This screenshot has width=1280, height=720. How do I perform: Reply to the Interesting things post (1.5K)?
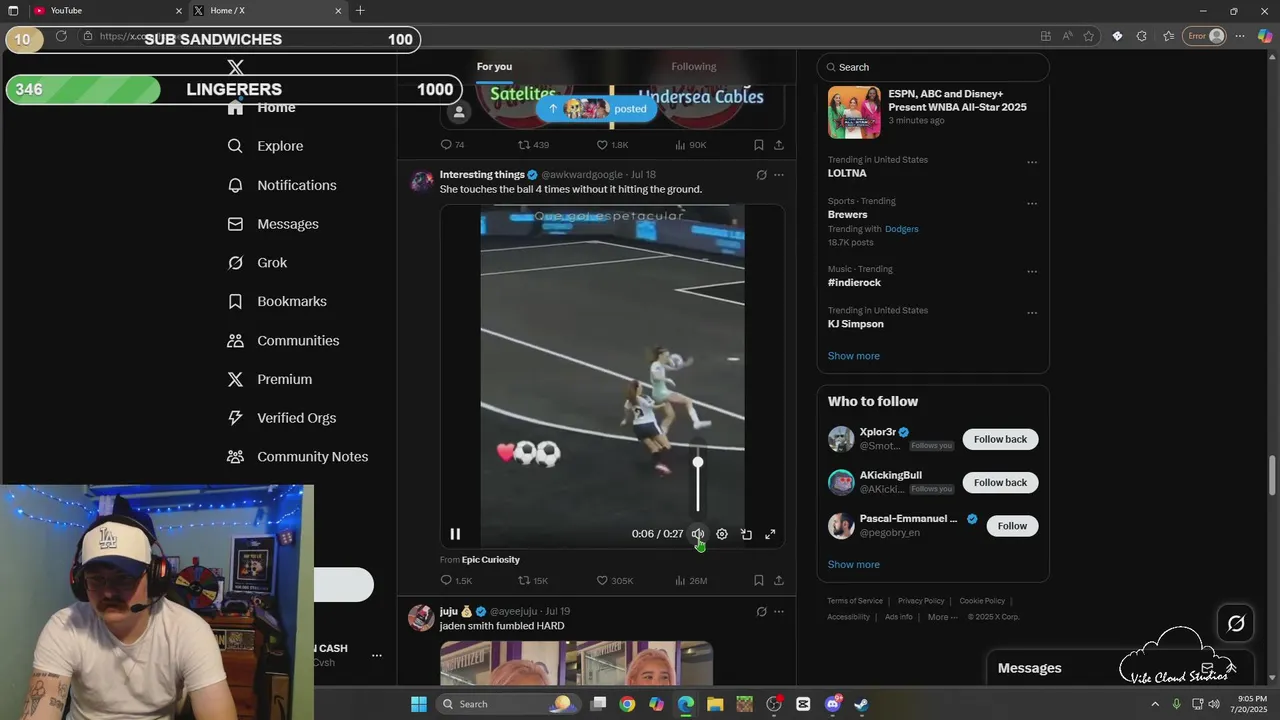pyautogui.click(x=456, y=580)
